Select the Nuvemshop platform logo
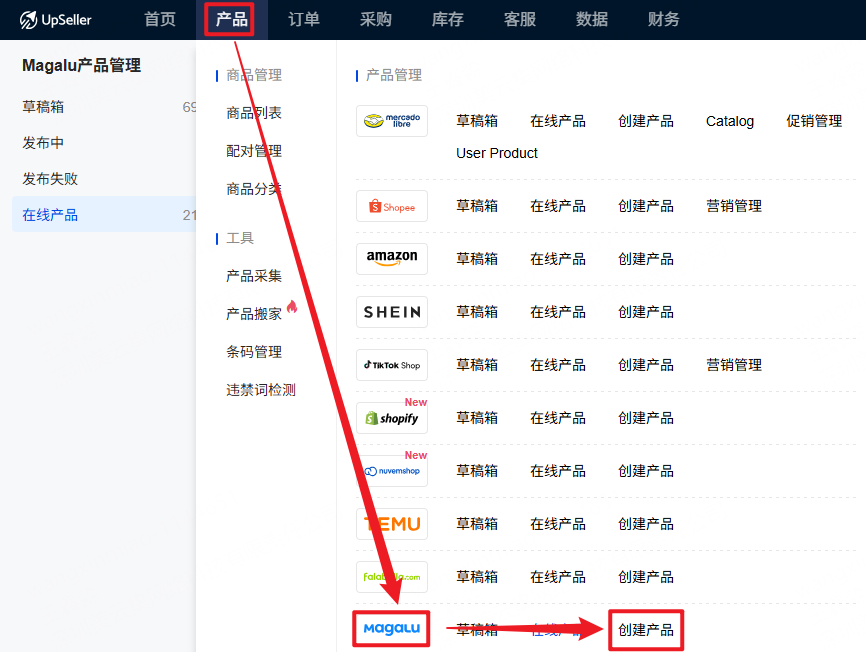 pyautogui.click(x=392, y=471)
